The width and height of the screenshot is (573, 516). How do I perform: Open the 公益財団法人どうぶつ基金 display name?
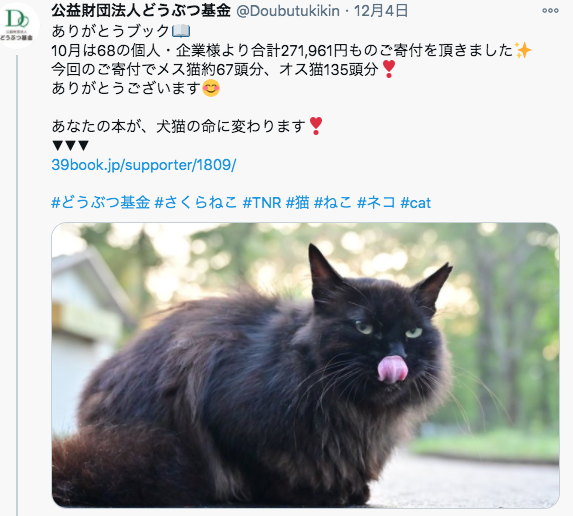click(x=141, y=11)
